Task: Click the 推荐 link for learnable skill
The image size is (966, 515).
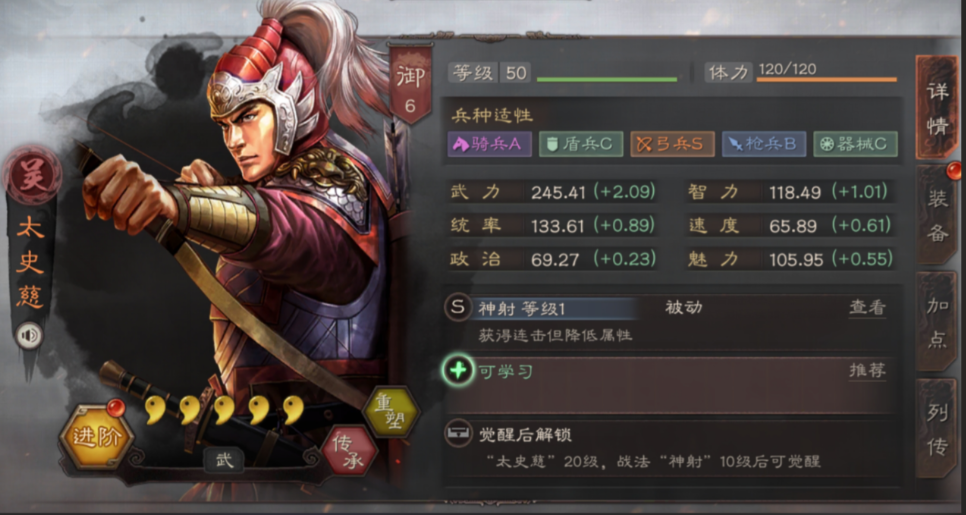Action: 867,370
